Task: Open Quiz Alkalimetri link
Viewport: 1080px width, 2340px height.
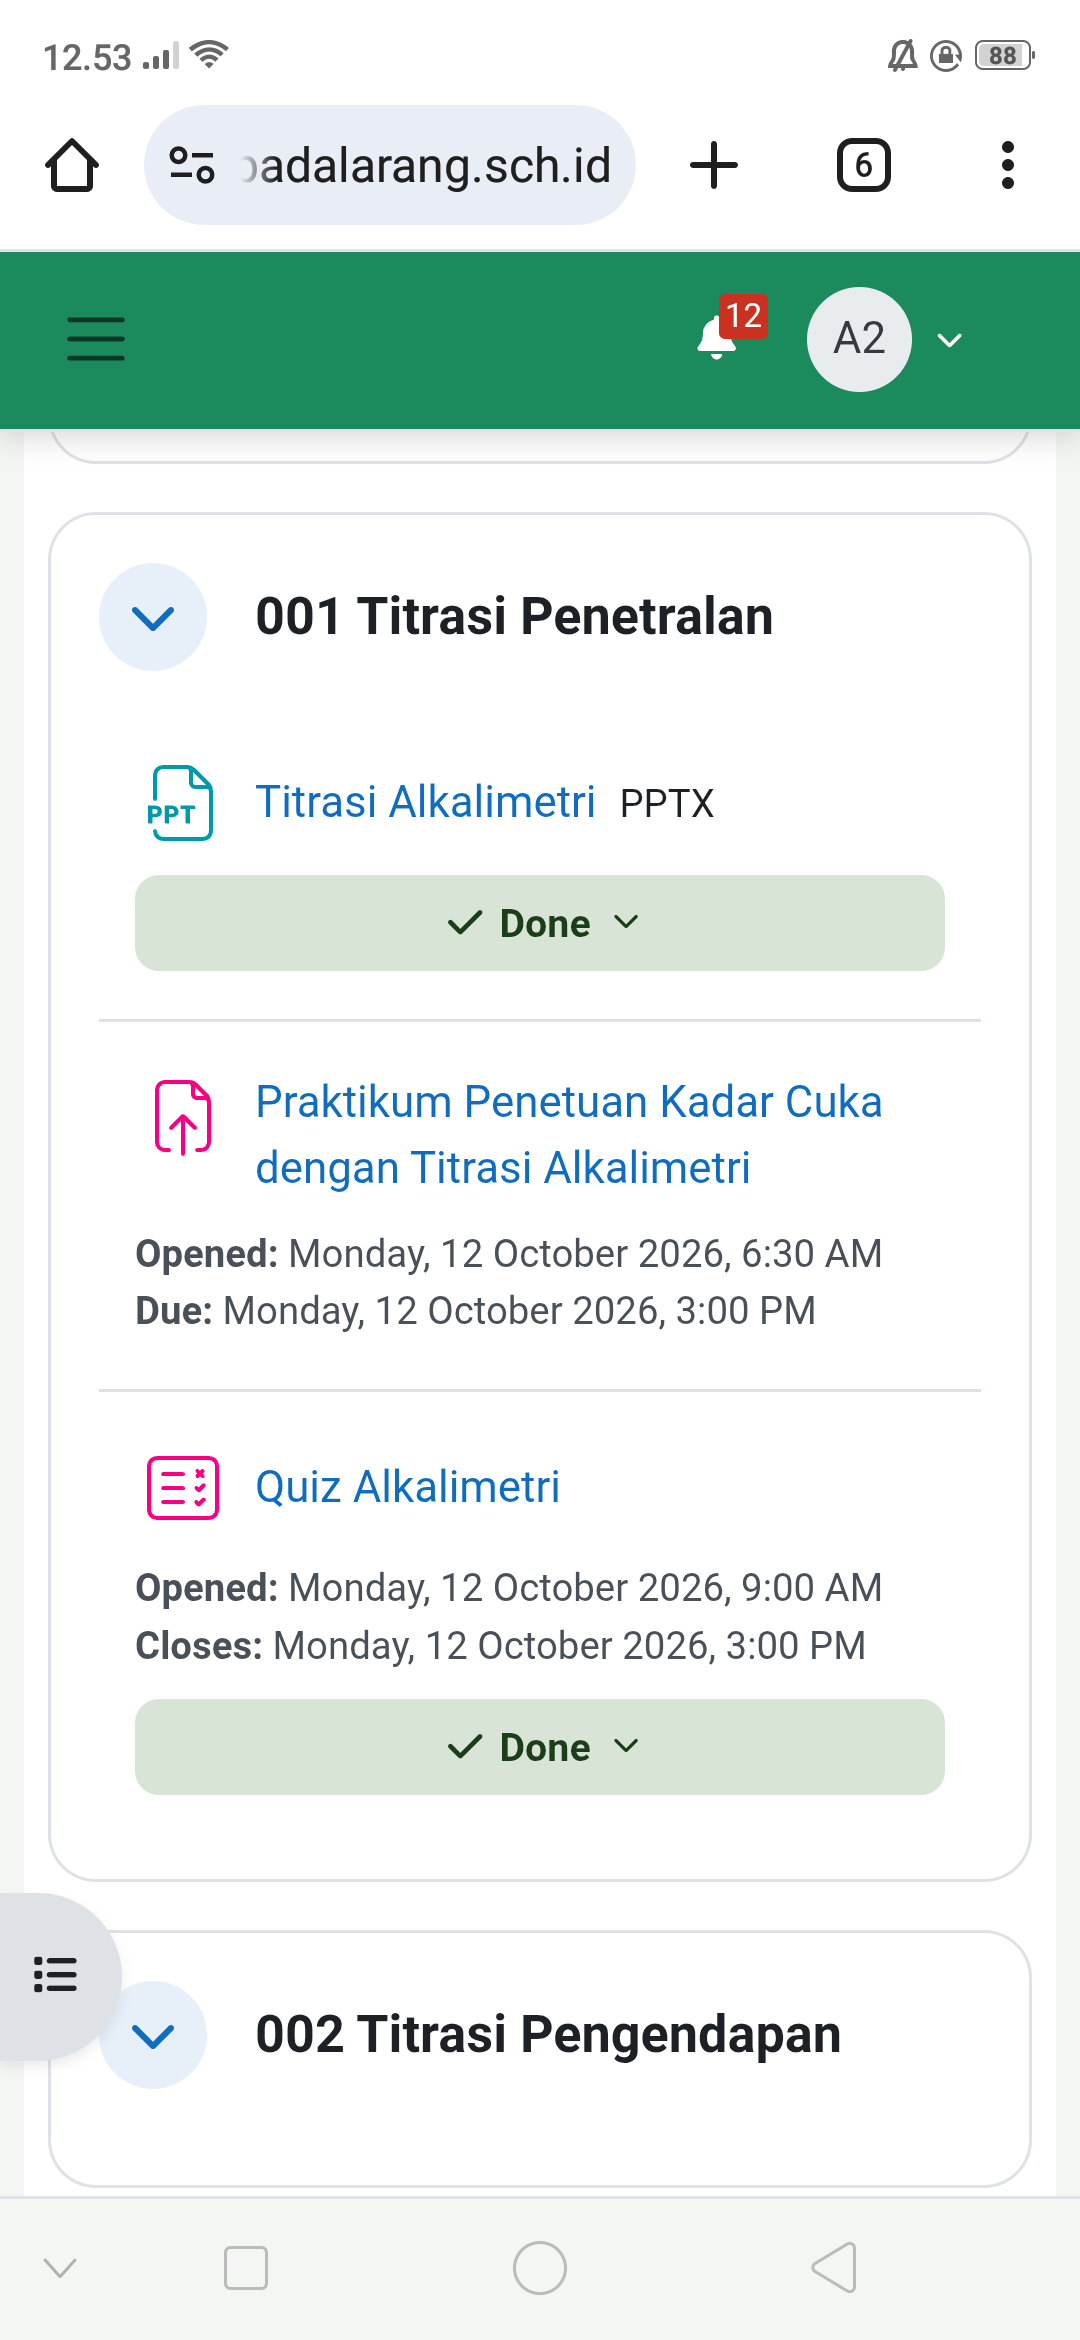Action: point(408,1487)
